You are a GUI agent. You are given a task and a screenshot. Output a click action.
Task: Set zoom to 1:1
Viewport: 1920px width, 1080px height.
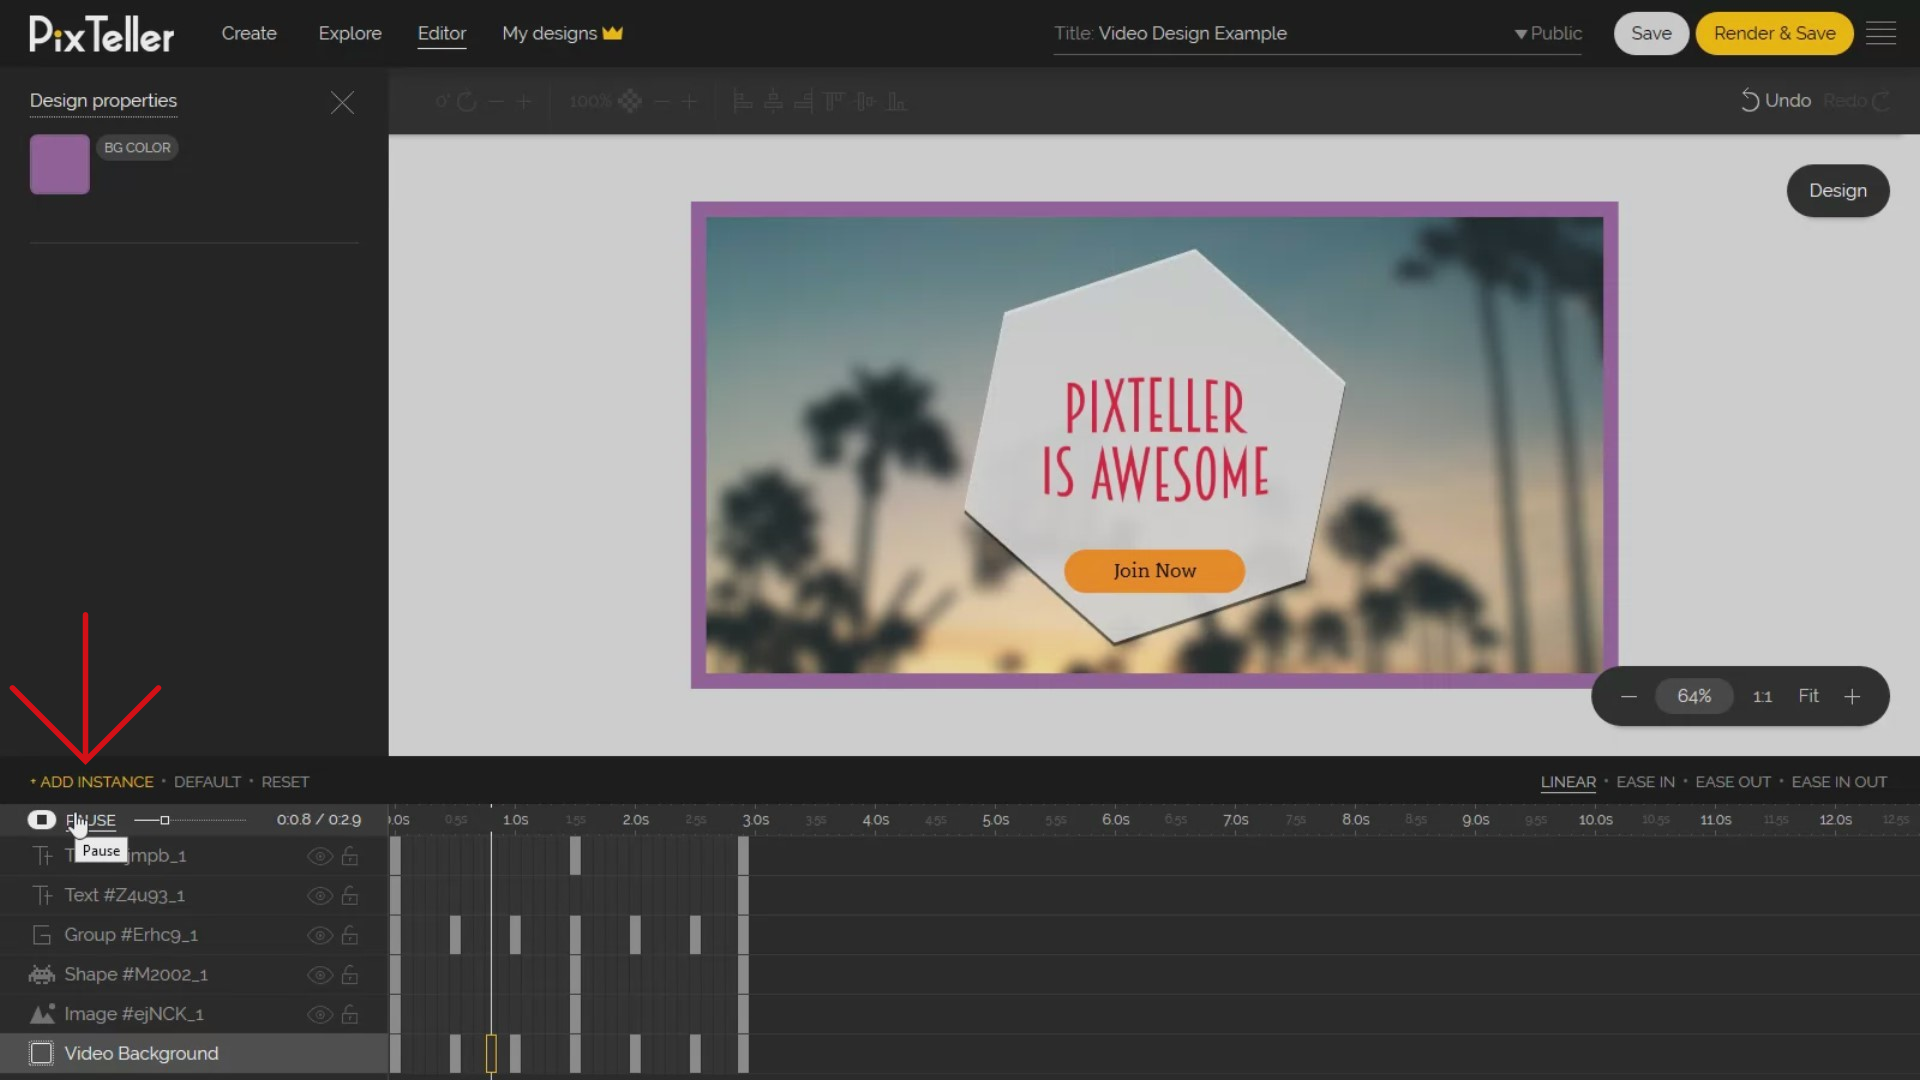[1762, 696]
